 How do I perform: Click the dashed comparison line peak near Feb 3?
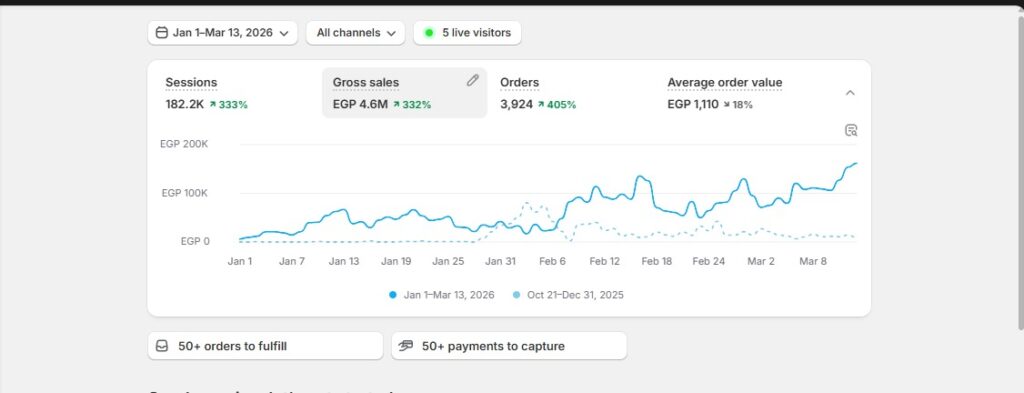click(x=526, y=204)
